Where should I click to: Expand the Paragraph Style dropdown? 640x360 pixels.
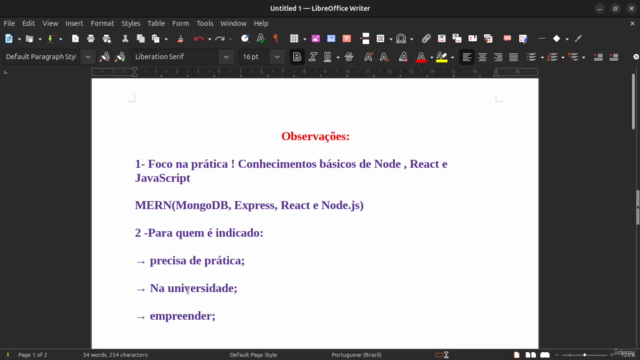(88, 57)
